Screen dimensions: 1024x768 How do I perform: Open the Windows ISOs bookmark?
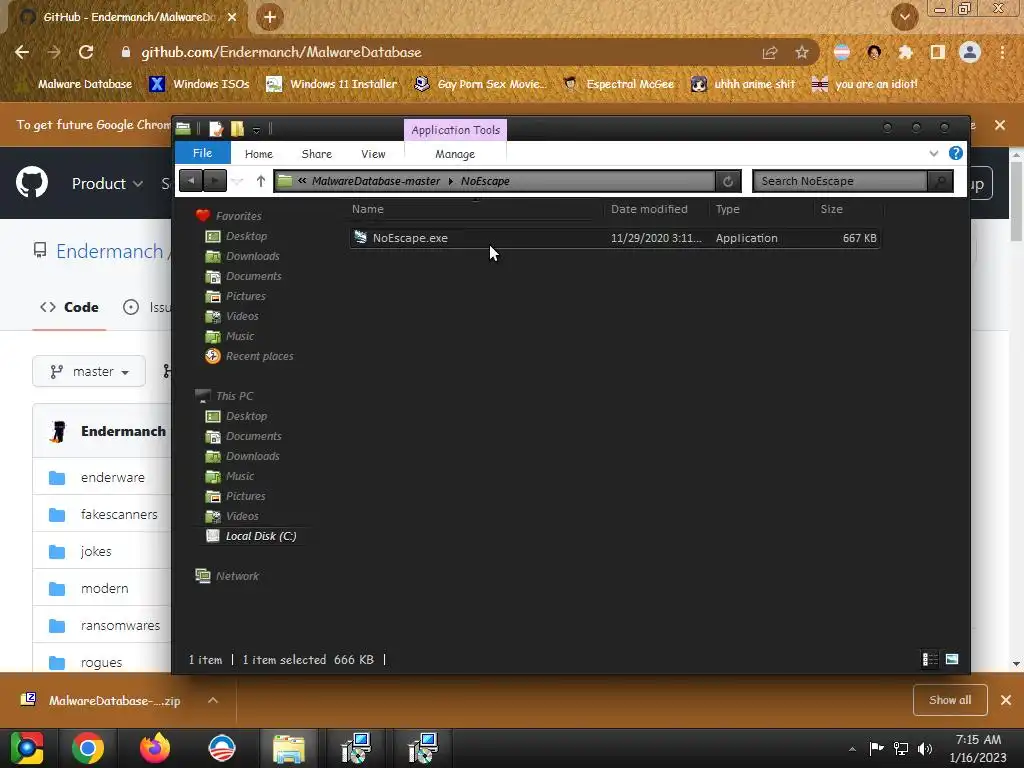pyautogui.click(x=199, y=84)
